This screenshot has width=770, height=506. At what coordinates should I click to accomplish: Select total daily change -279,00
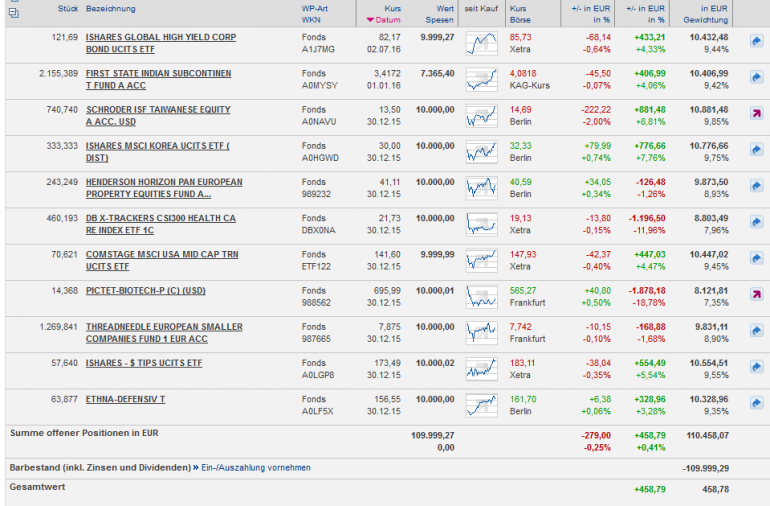tap(596, 435)
